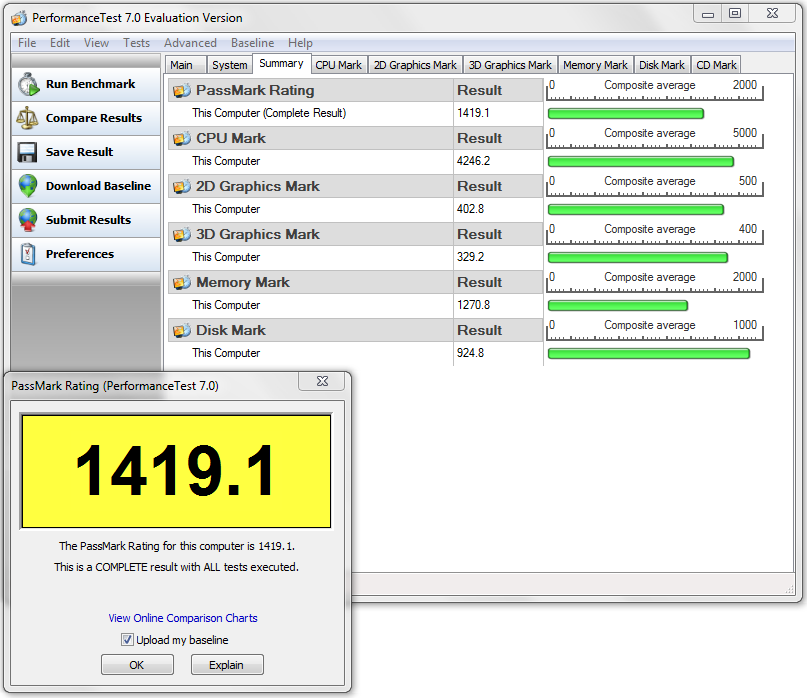Click the Run Benchmark stopwatch icon
This screenshot has width=807, height=698.
(28, 84)
